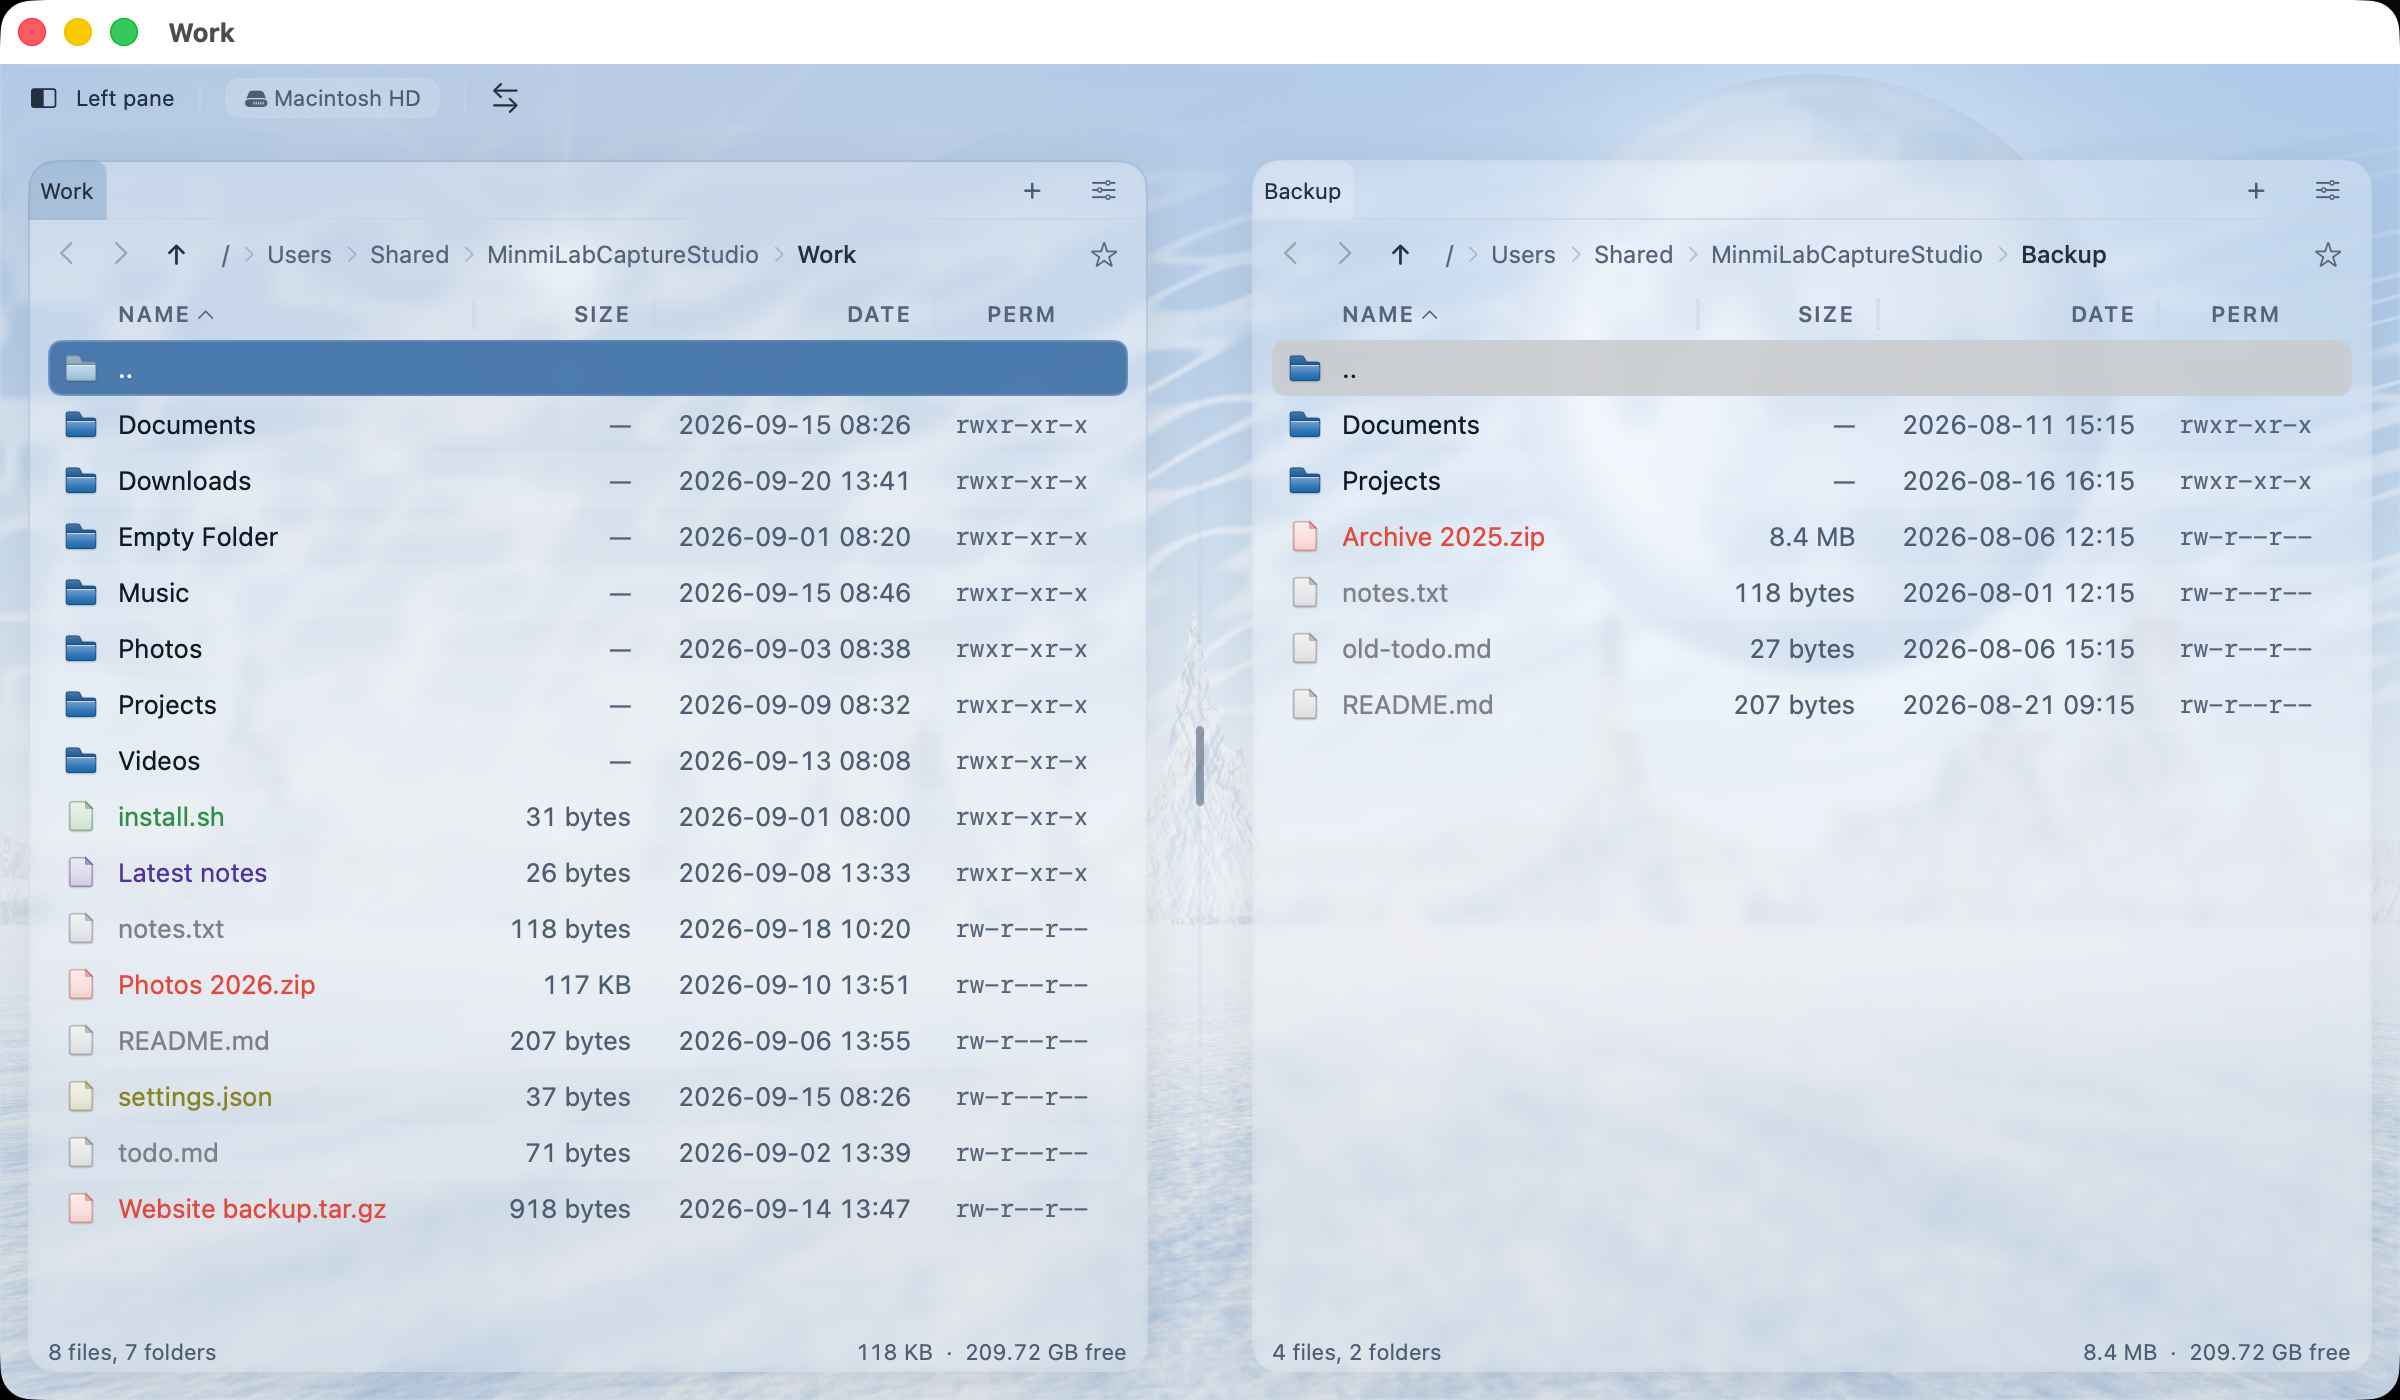
Task: Sort Work pane by Size column
Action: 601,315
